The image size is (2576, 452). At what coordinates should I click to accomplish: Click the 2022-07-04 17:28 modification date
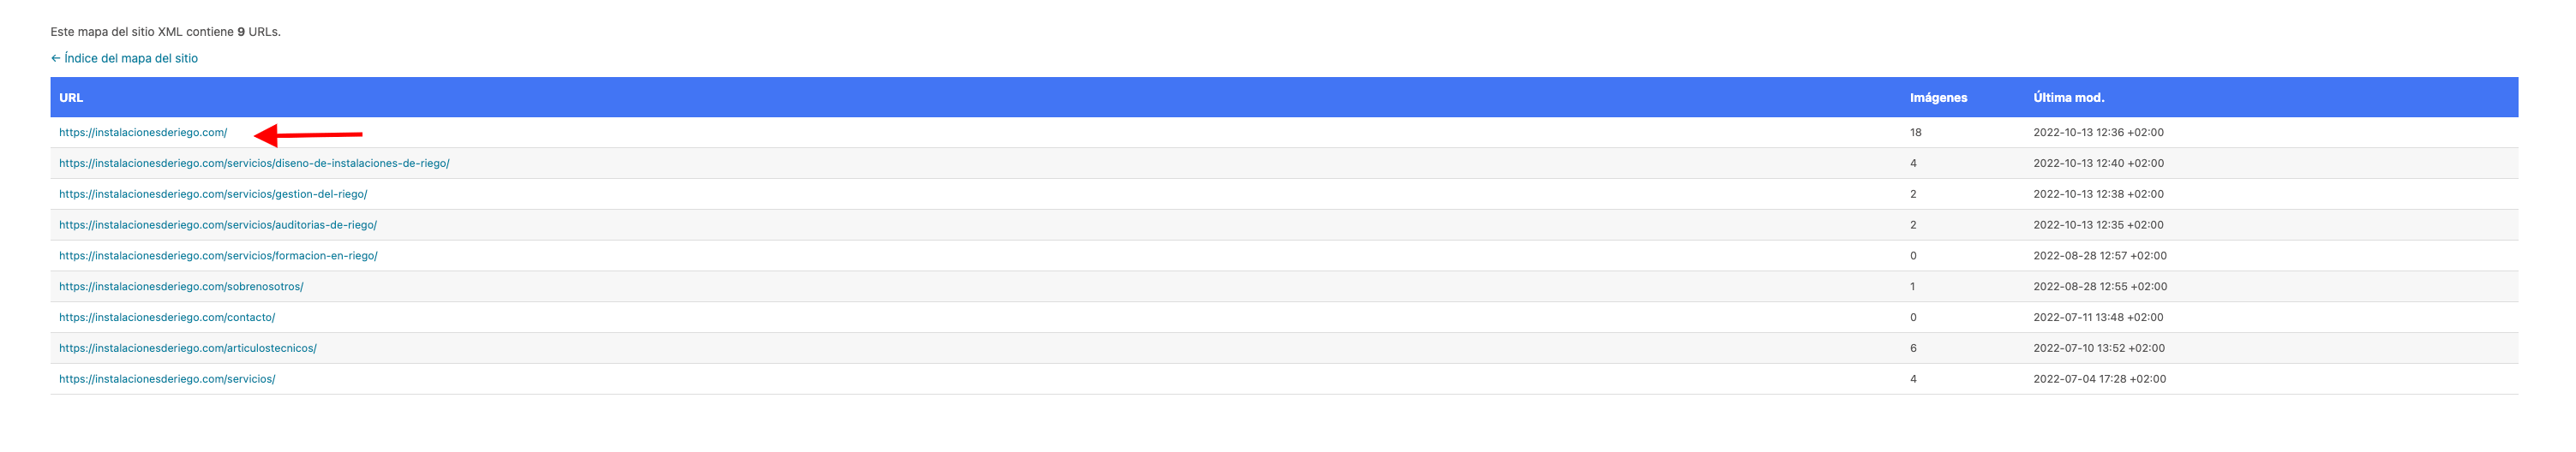click(2099, 380)
